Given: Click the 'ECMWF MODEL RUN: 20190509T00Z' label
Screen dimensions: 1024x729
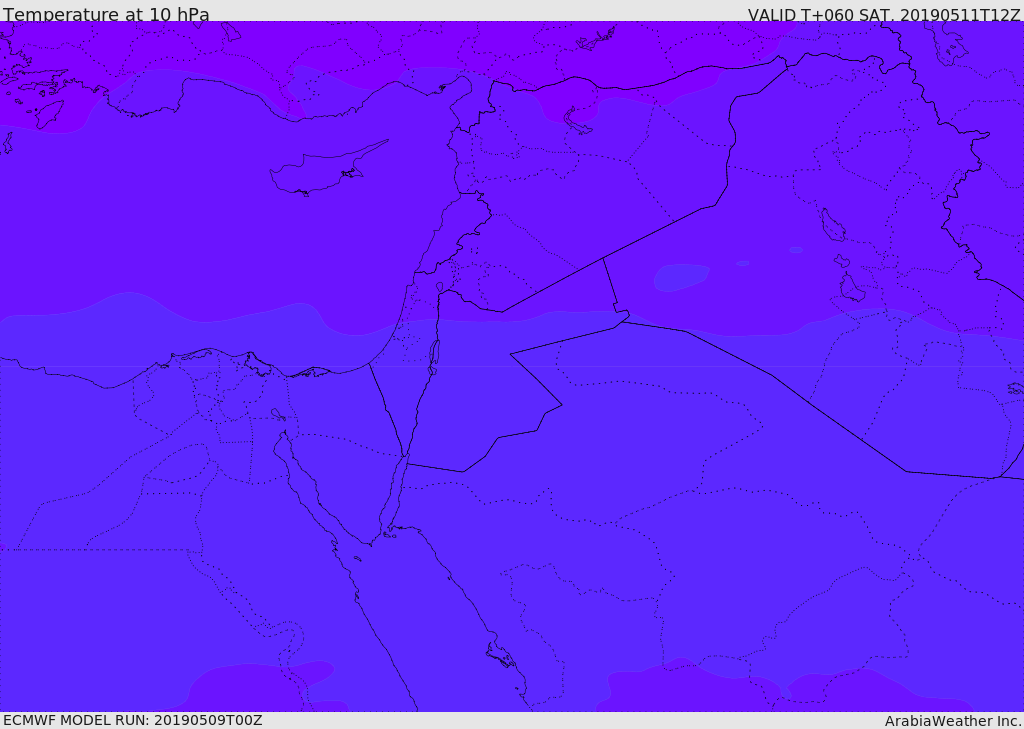Looking at the screenshot, I should coord(133,720).
